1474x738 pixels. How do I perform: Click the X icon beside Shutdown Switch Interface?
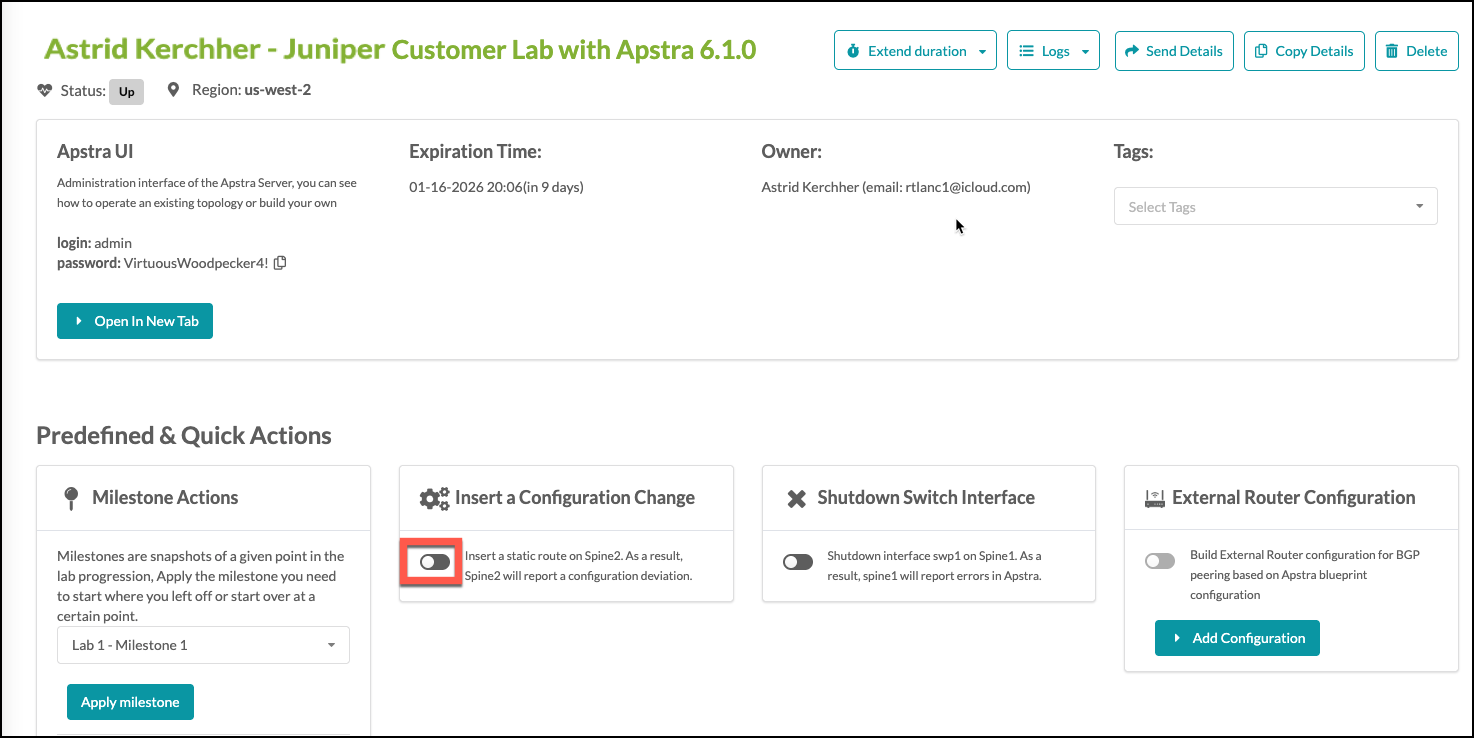click(x=797, y=497)
